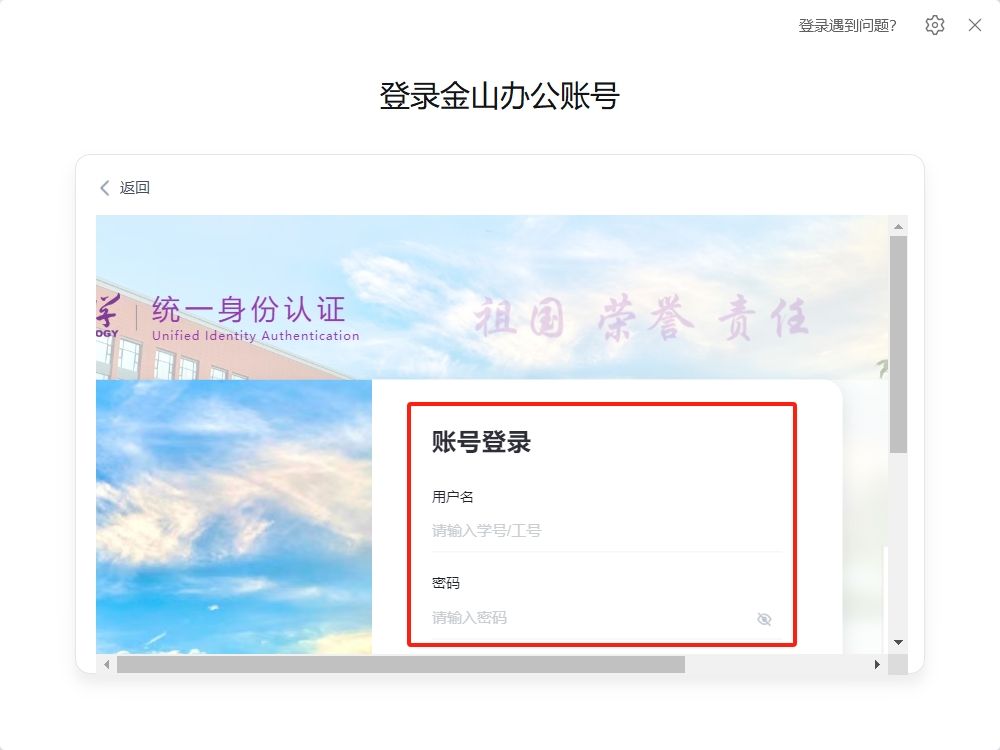Click the 用户名 field label

pyautogui.click(x=452, y=497)
